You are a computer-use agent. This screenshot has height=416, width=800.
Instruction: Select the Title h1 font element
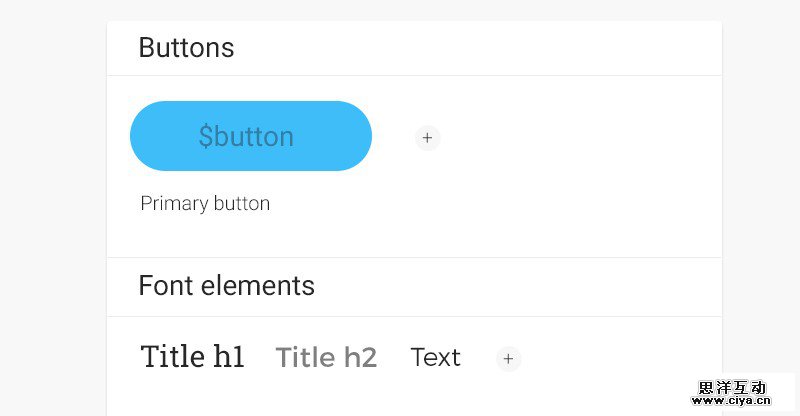[x=193, y=357]
